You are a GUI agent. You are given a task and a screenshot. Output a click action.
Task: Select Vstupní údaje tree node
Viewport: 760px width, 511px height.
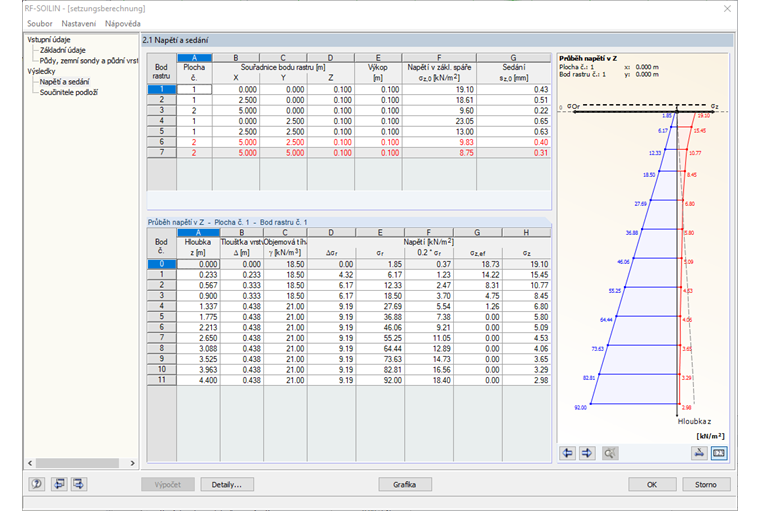[x=48, y=39]
